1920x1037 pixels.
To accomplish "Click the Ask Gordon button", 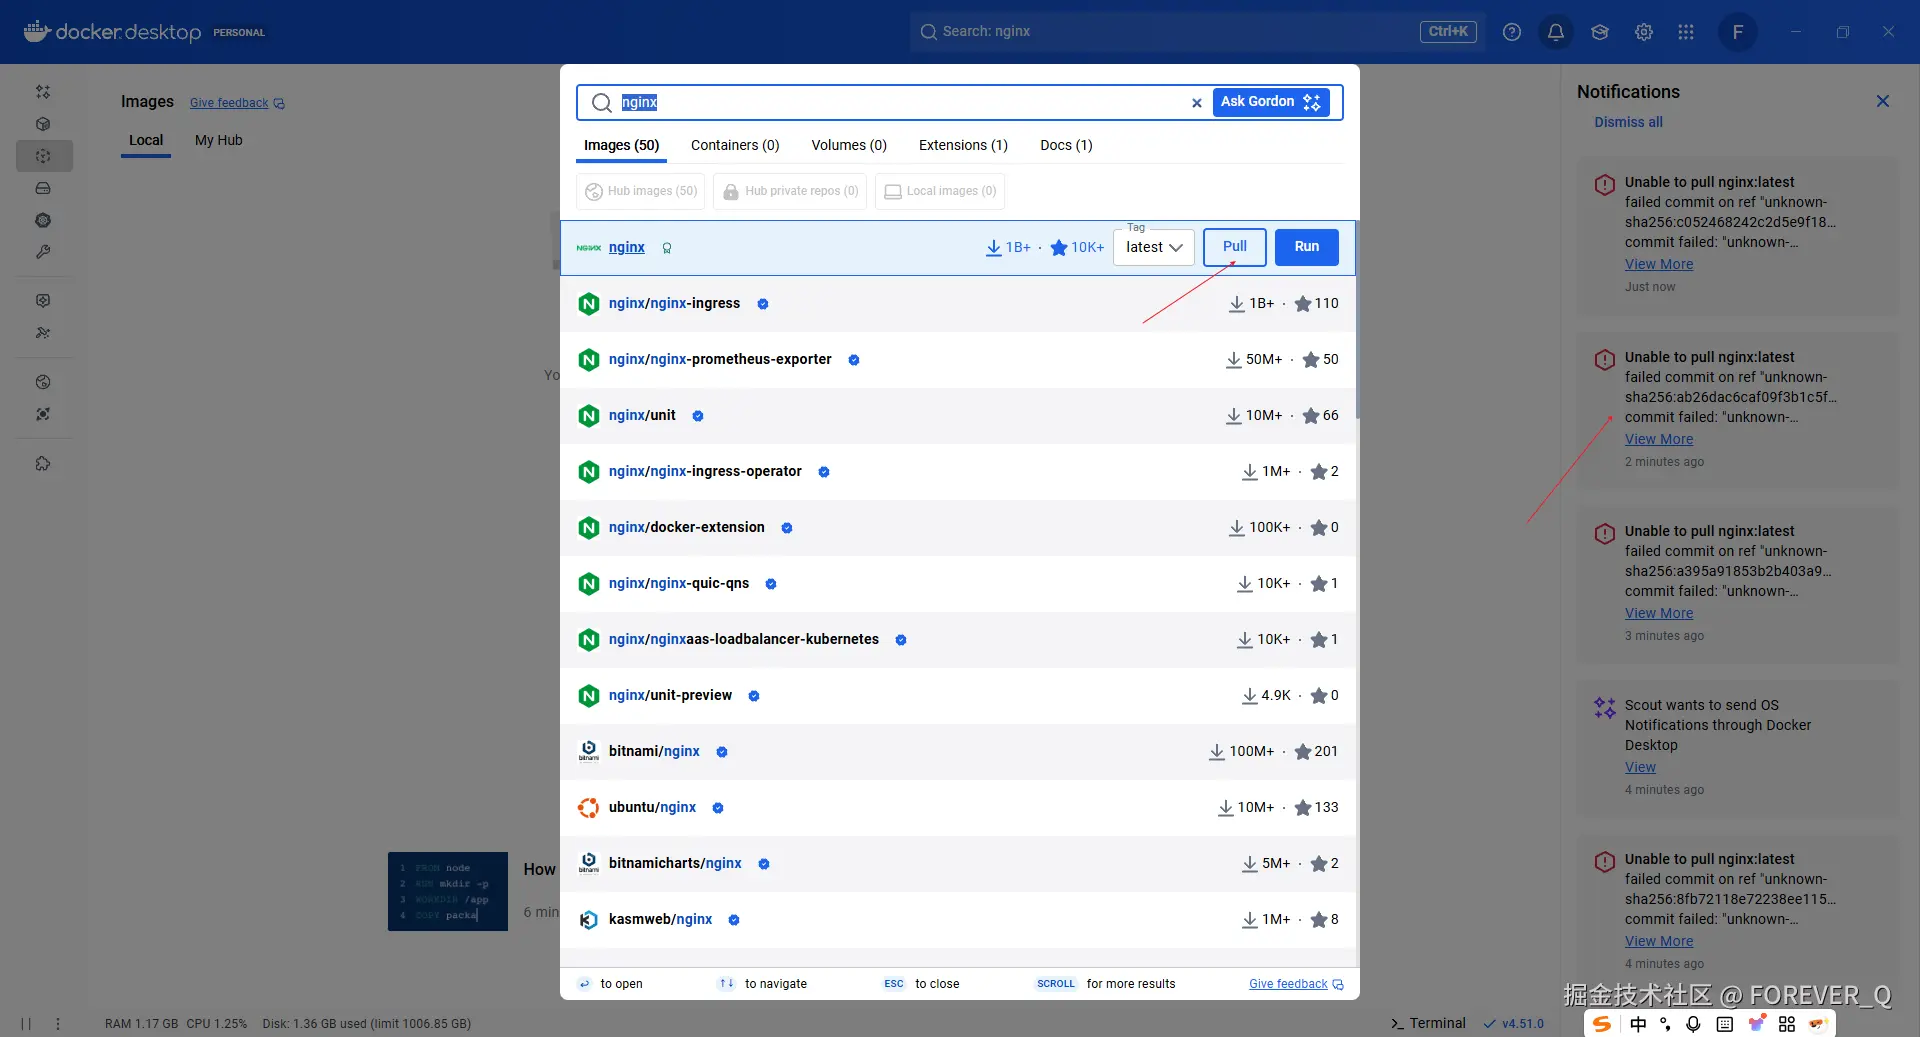I will [x=1271, y=102].
